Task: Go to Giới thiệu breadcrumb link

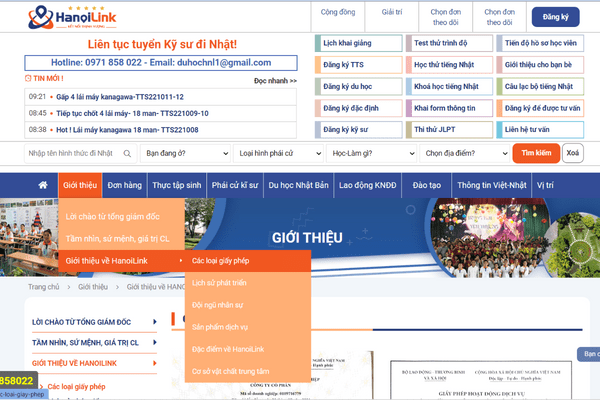Action: [93, 287]
